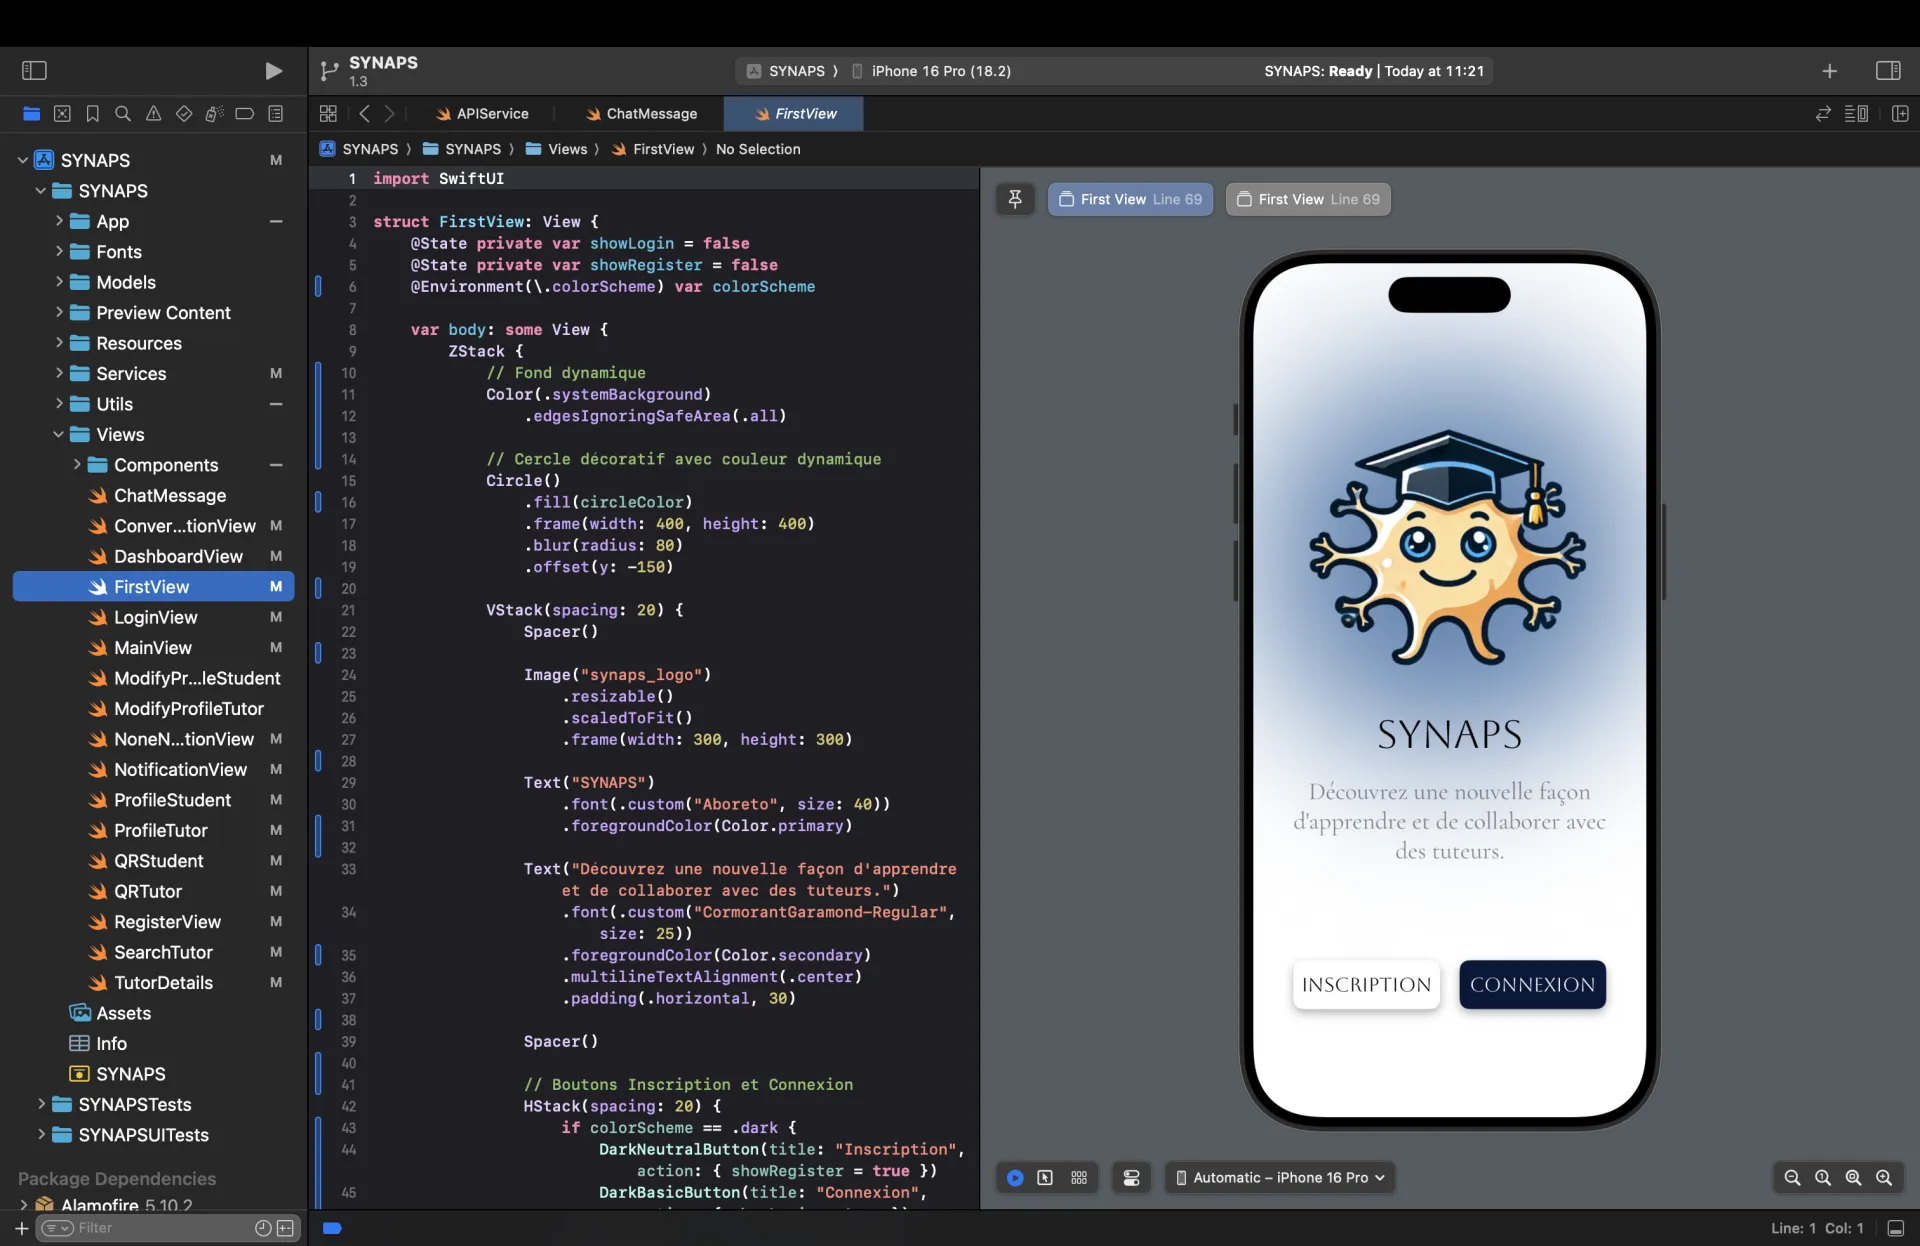
Task: Open the Source Control navigator
Action: pyautogui.click(x=62, y=114)
